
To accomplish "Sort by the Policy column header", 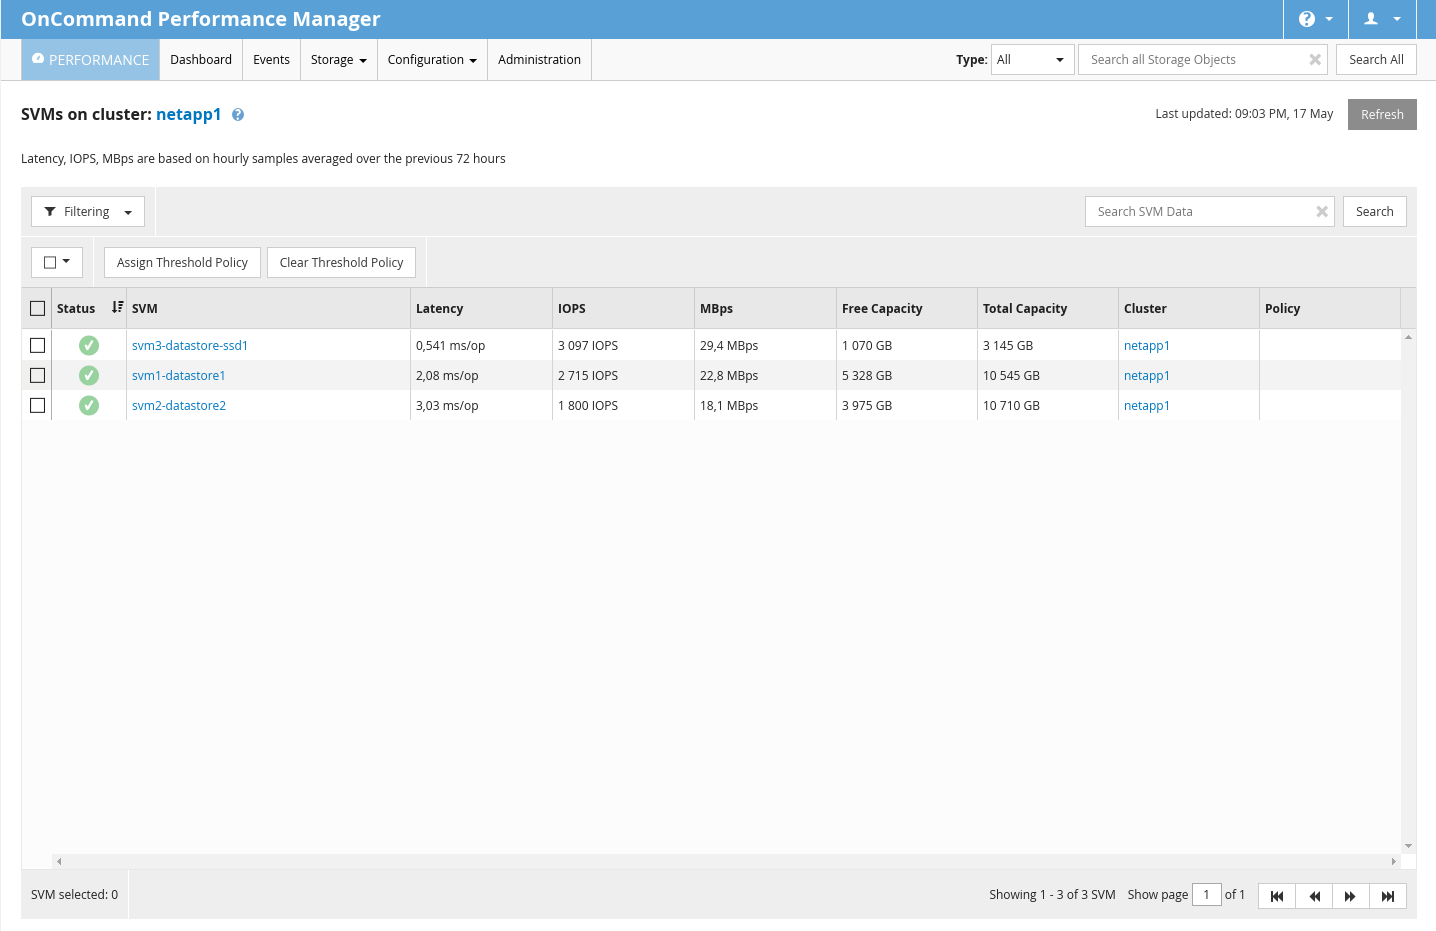I will tap(1330, 308).
